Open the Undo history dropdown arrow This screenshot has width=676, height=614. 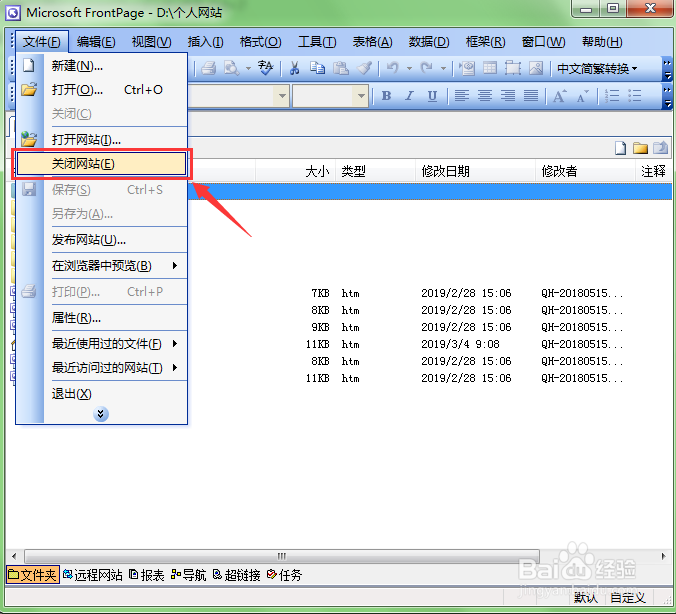tap(409, 68)
